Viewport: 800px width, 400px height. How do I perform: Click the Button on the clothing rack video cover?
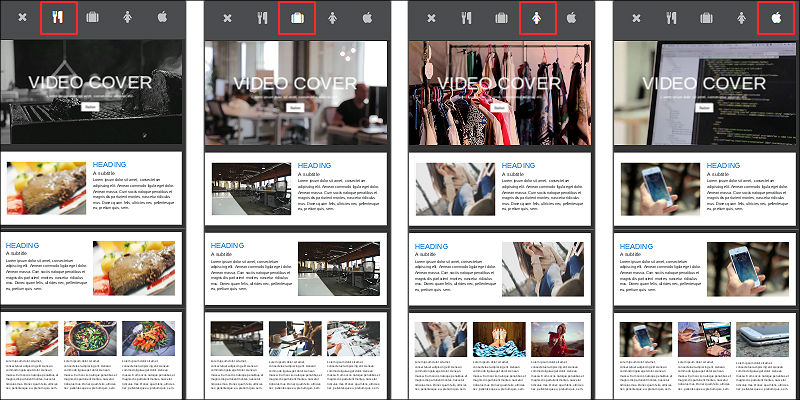(499, 108)
